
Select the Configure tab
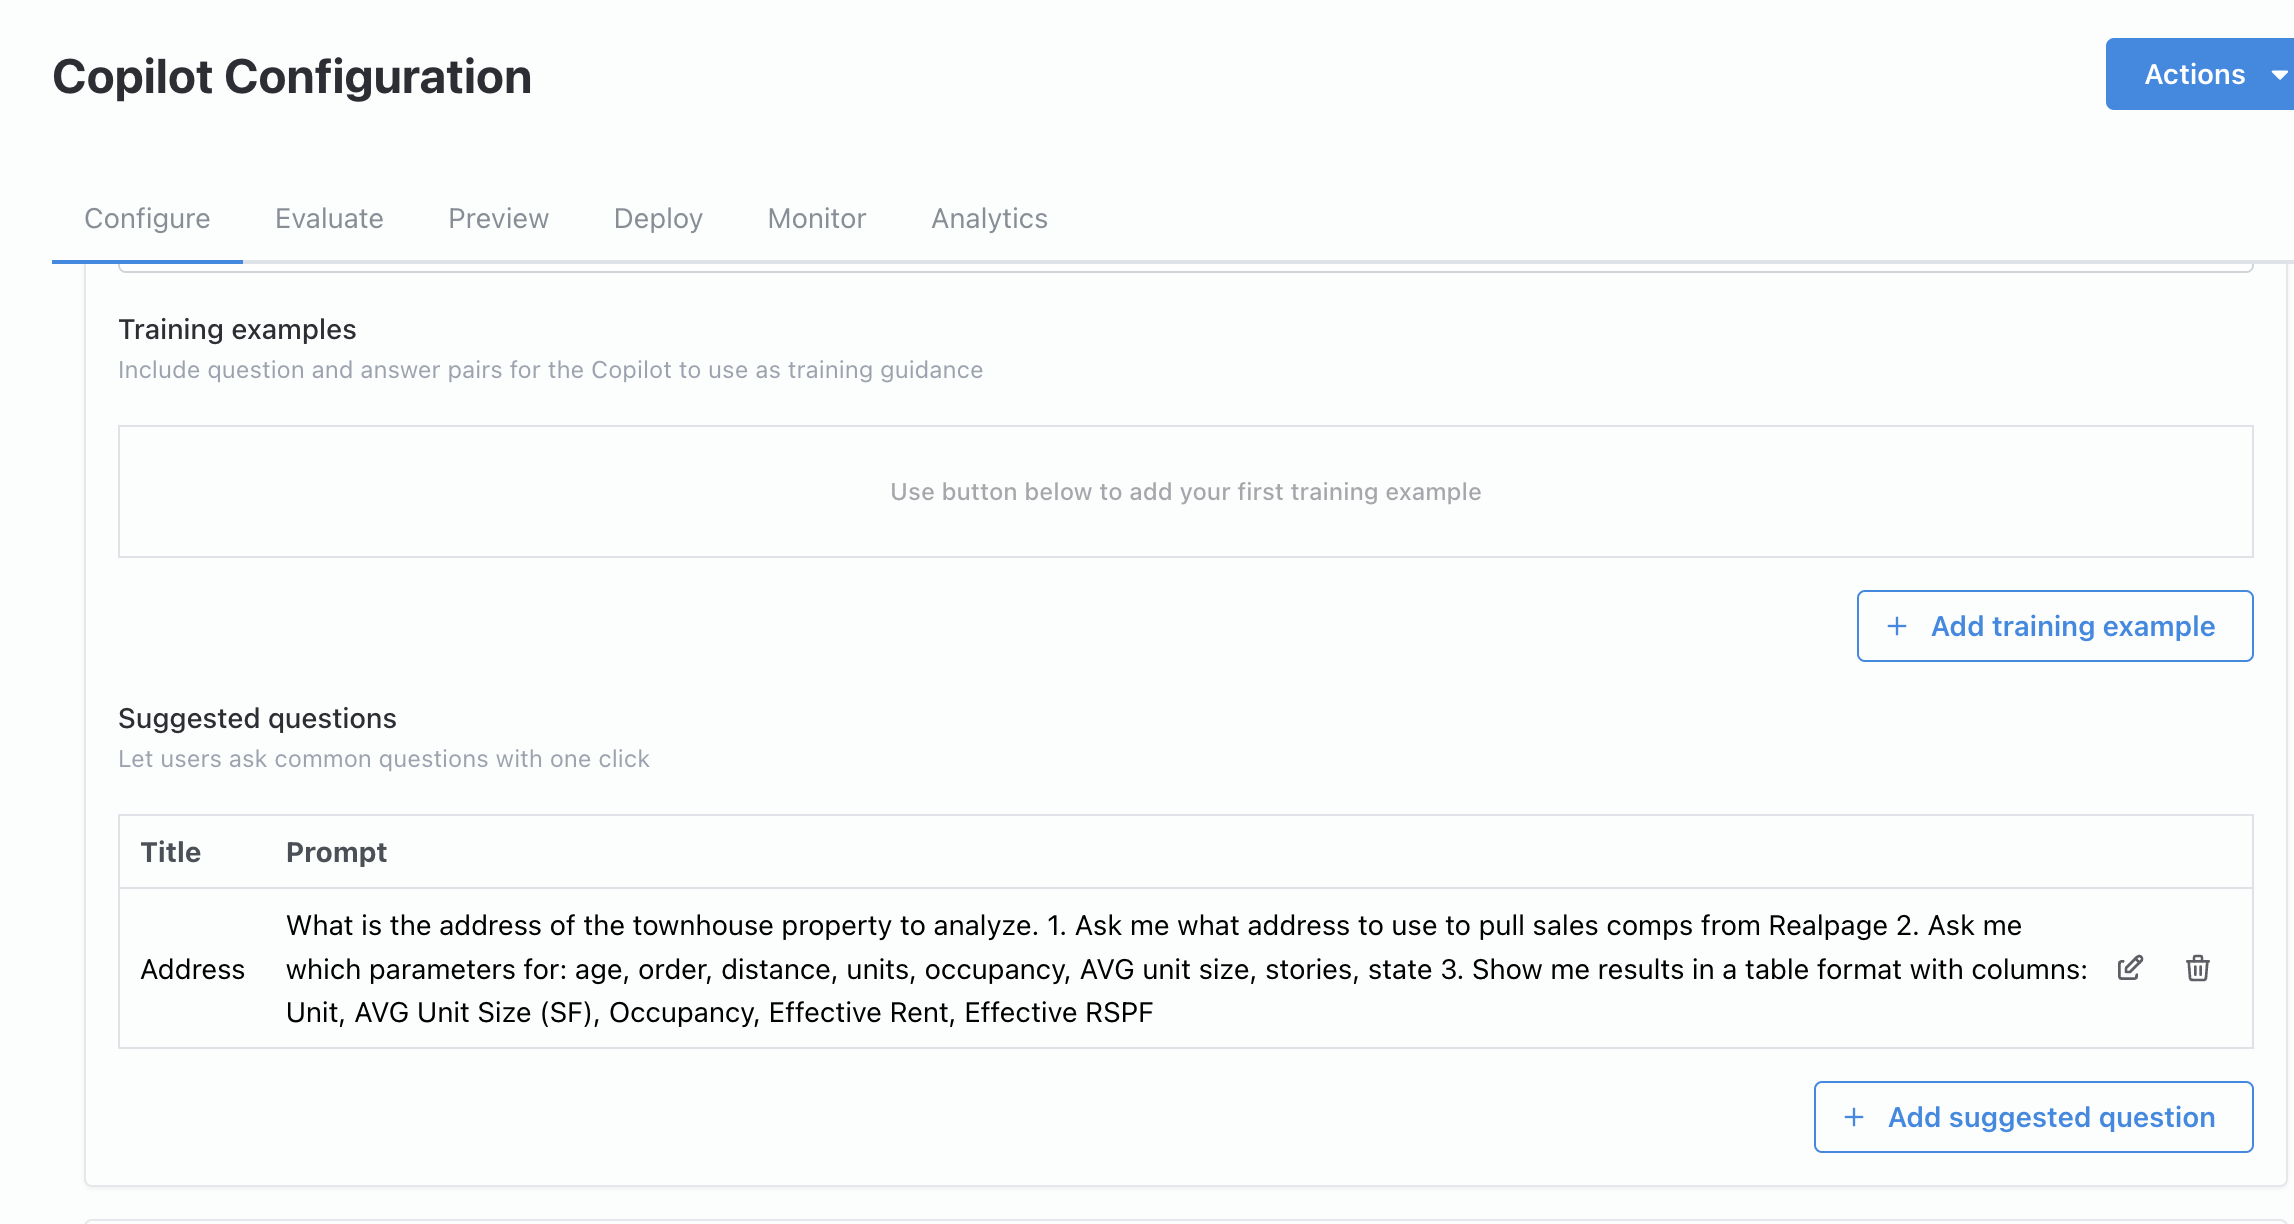click(147, 218)
